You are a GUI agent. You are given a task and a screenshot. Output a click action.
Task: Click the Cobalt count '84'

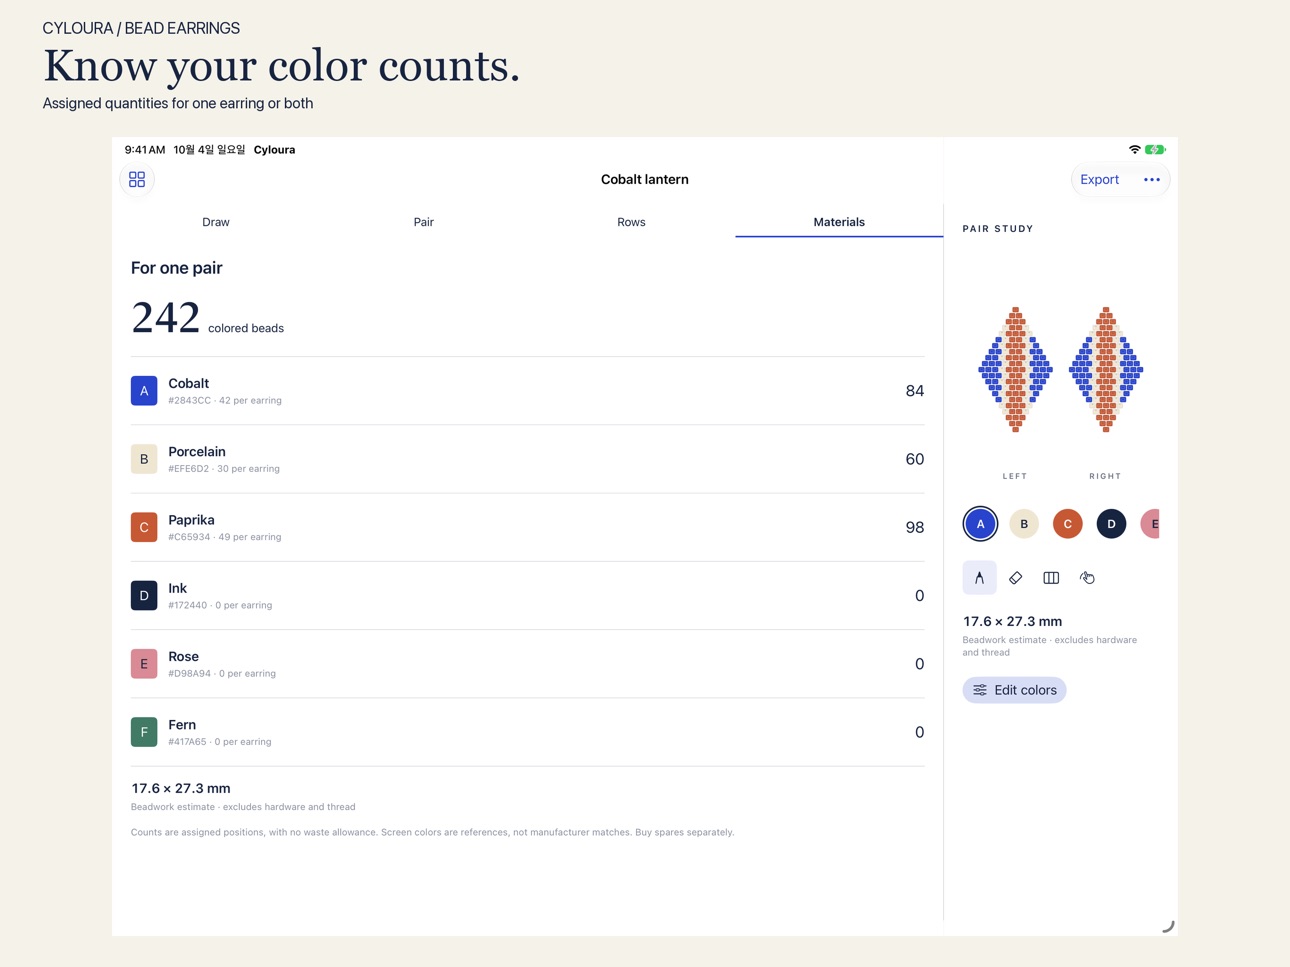(915, 391)
